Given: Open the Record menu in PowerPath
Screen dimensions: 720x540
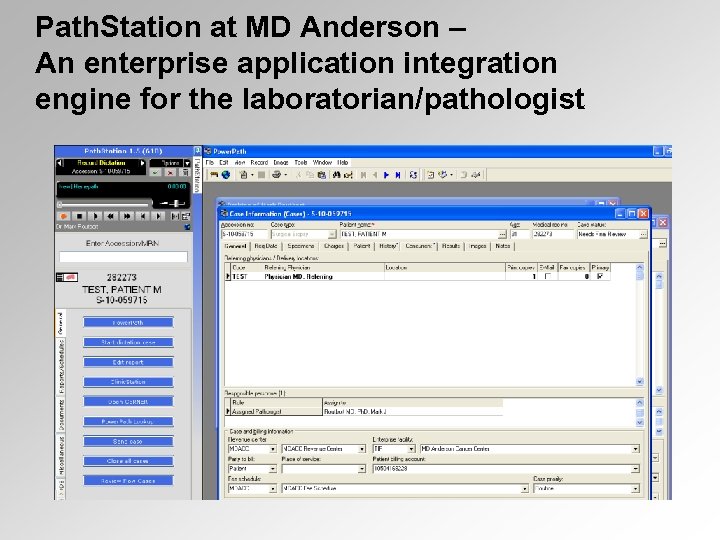Looking at the screenshot, I should pos(259,163).
